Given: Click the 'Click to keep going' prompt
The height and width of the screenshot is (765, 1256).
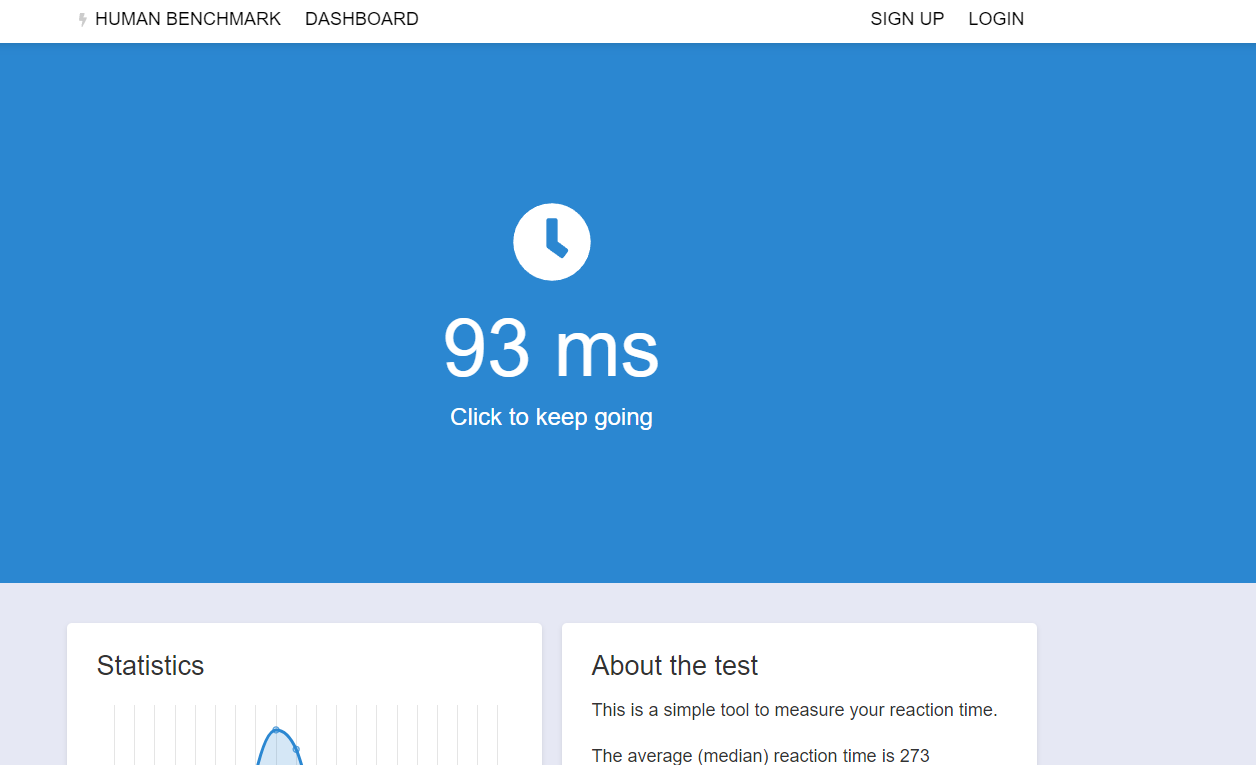Looking at the screenshot, I should (551, 417).
